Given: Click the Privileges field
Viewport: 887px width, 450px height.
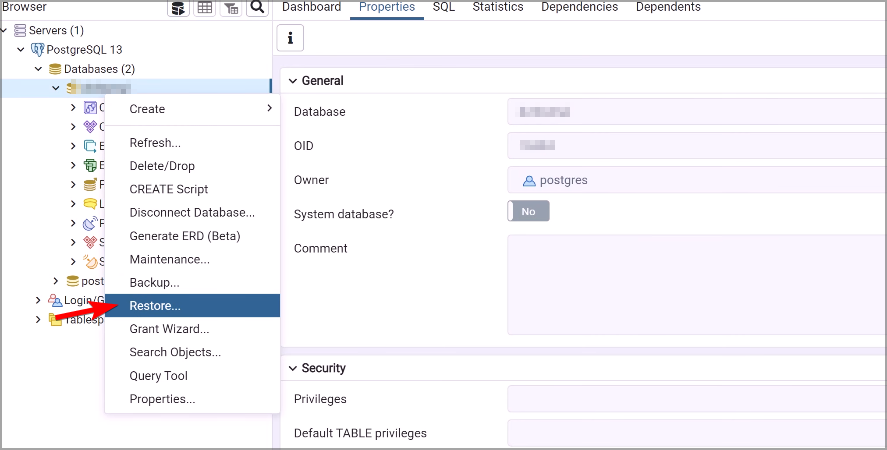Looking at the screenshot, I should pos(697,399).
